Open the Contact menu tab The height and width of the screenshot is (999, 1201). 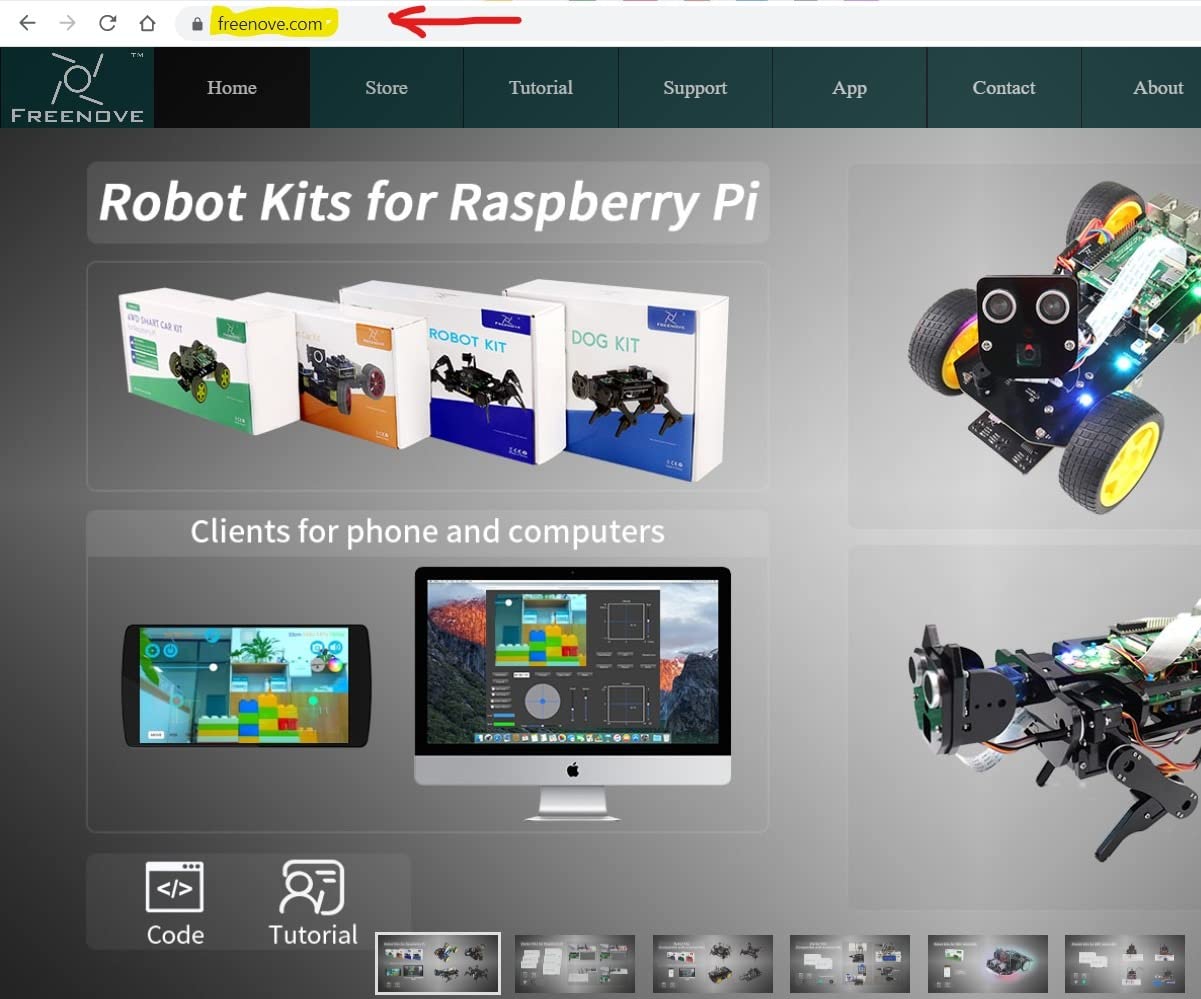[1004, 88]
